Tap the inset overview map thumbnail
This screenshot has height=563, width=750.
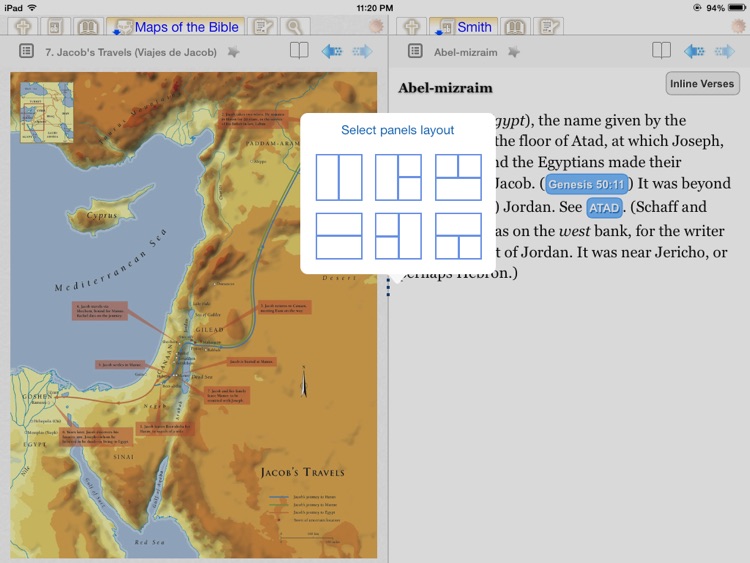pyautogui.click(x=46, y=112)
